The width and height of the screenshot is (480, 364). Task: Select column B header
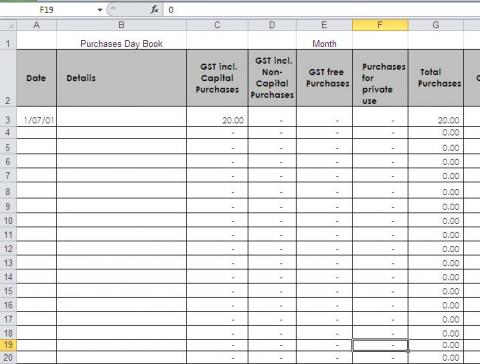121,25
